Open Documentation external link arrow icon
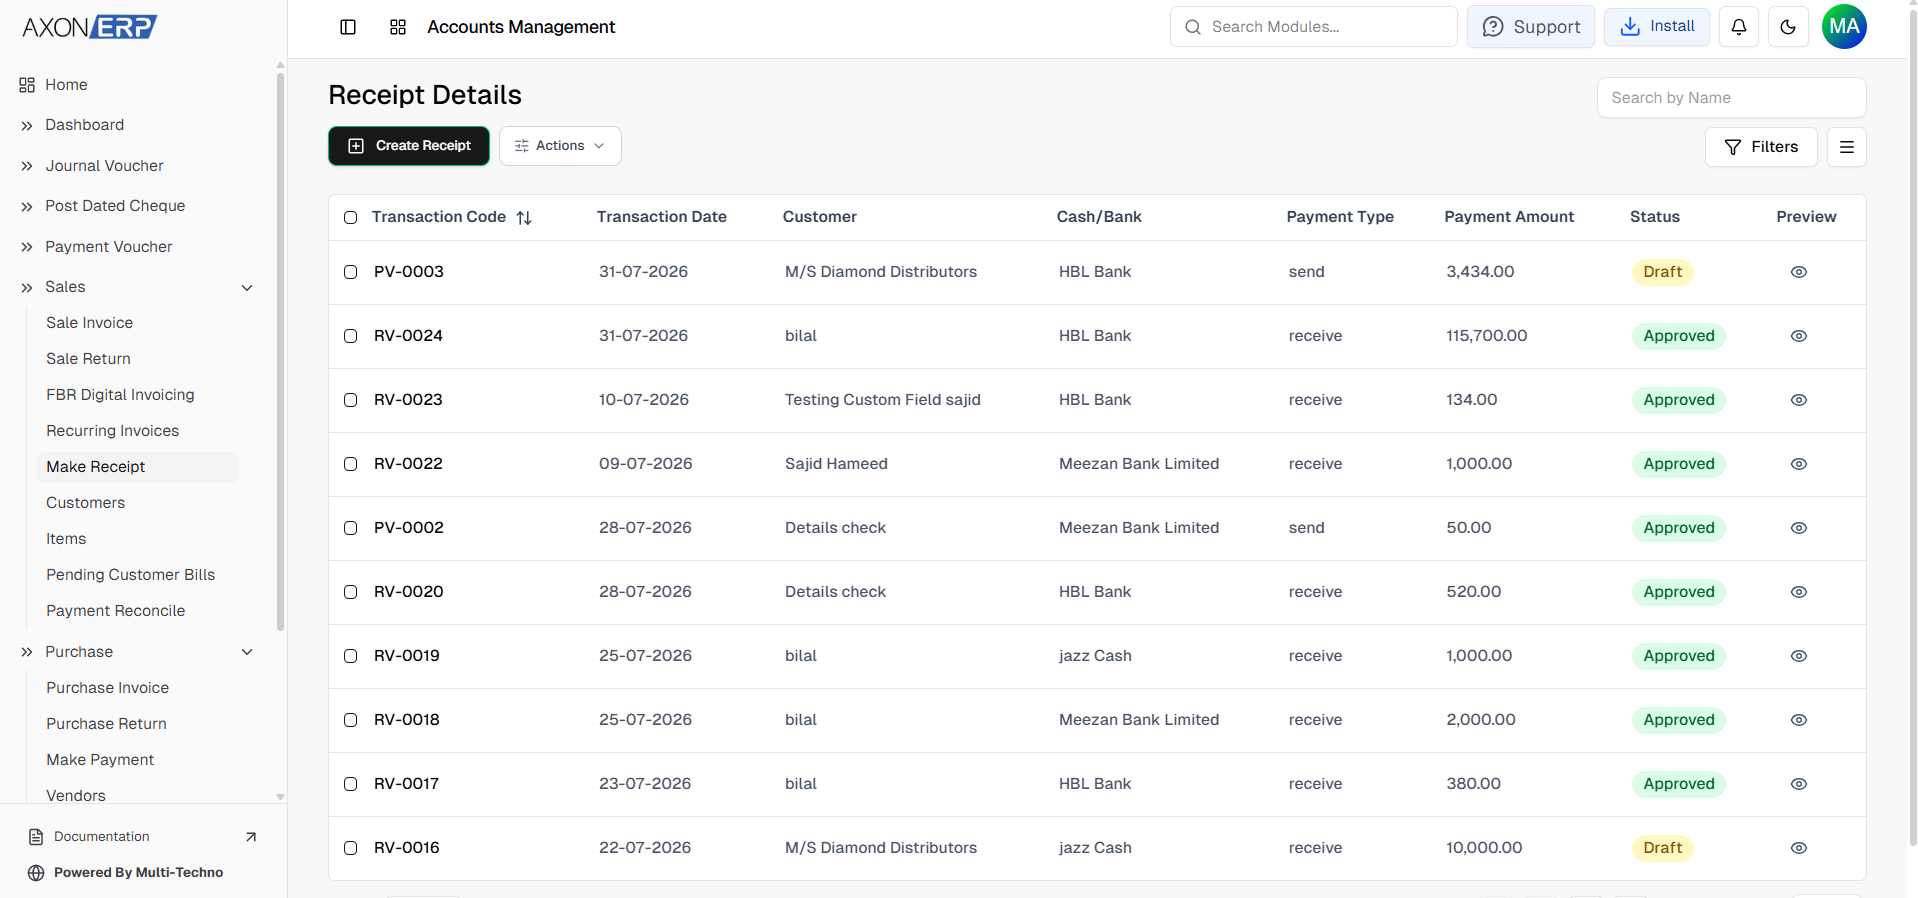This screenshot has width=1918, height=898. pyautogui.click(x=251, y=837)
